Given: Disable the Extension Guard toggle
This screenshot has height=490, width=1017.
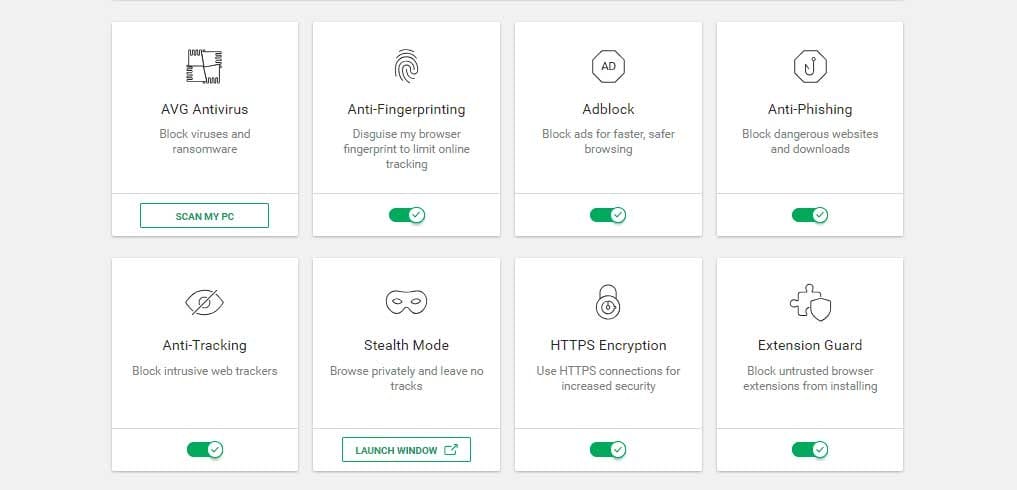Looking at the screenshot, I should pyautogui.click(x=810, y=449).
